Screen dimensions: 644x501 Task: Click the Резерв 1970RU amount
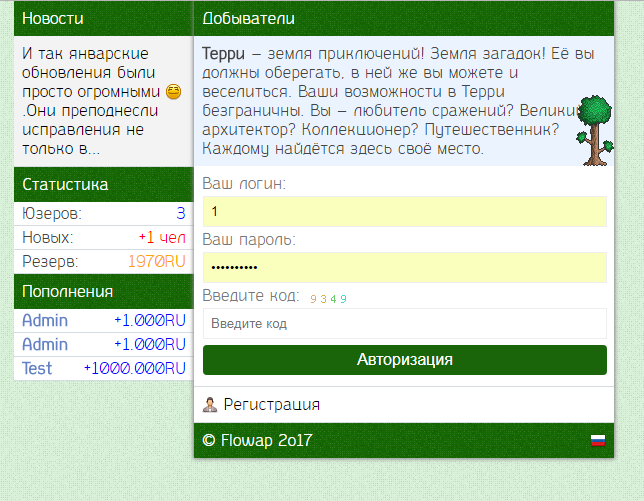[157, 261]
